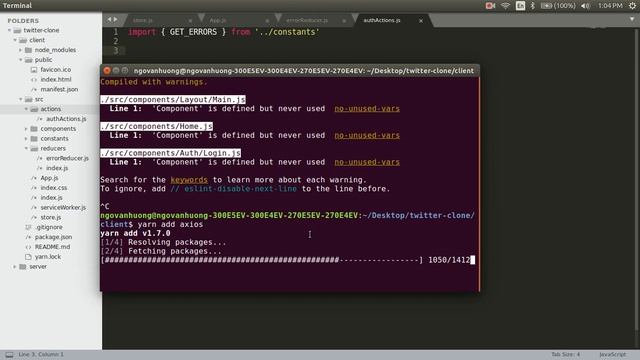Image resolution: width=640 pixels, height=360 pixels.
Task: Collapse the src folder
Action: 21,99
